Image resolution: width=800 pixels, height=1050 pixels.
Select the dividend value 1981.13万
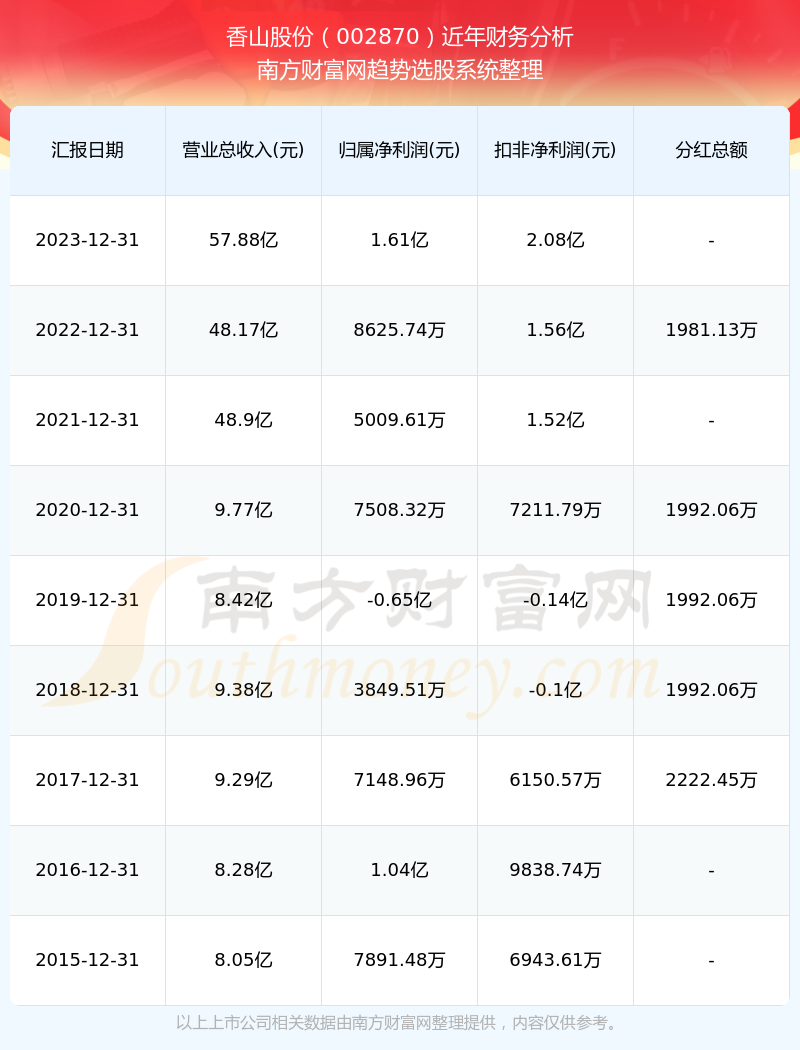[x=712, y=330]
